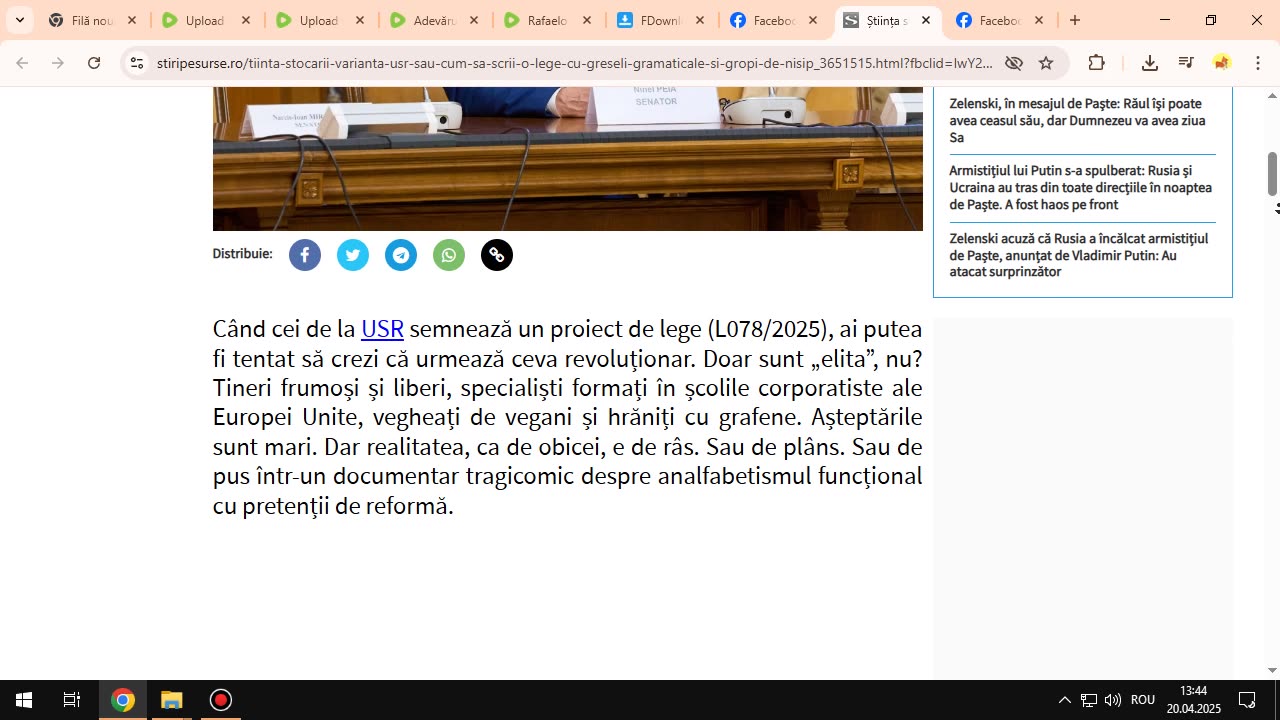Image resolution: width=1280 pixels, height=720 pixels.
Task: Close the Știința tab
Action: (926, 20)
